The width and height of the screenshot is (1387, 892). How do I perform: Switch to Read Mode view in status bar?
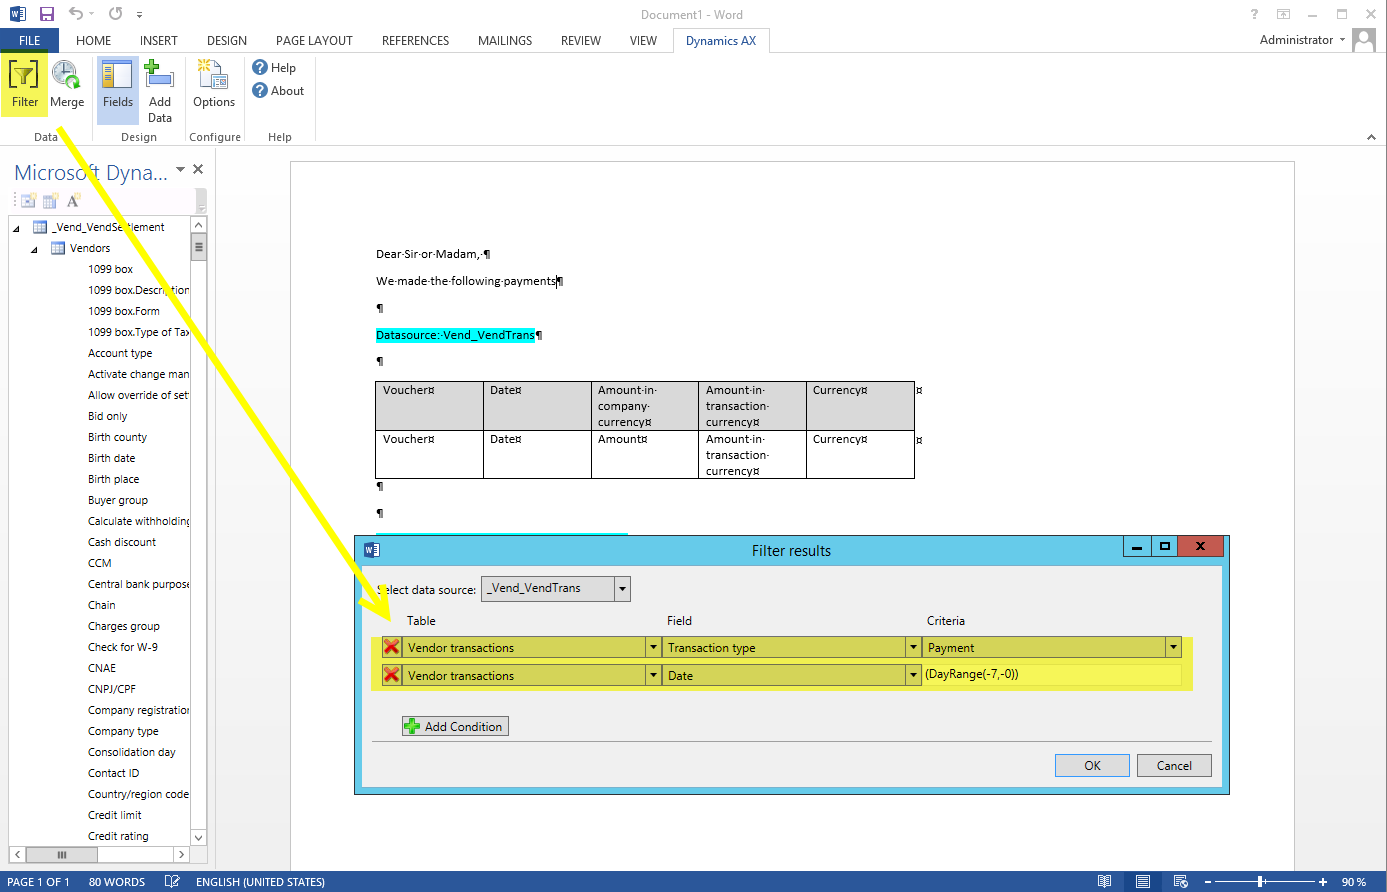[1104, 882]
